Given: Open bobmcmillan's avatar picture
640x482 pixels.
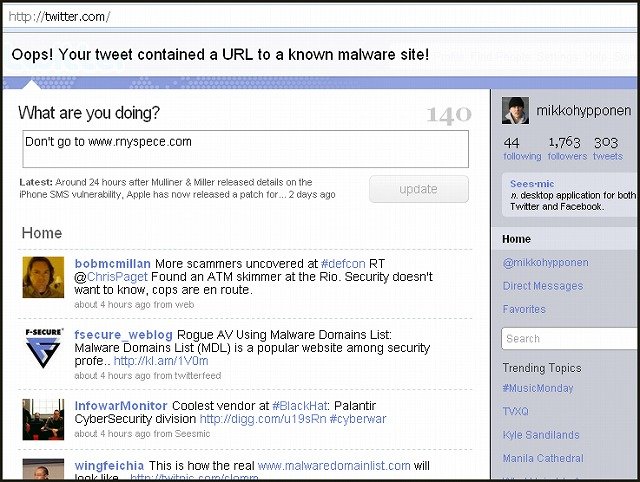Looking at the screenshot, I should tap(43, 277).
